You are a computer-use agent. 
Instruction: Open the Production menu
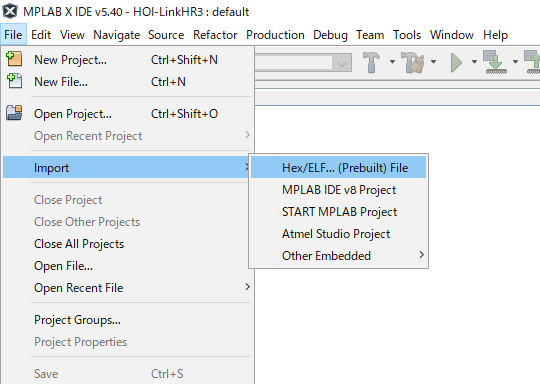(x=275, y=35)
